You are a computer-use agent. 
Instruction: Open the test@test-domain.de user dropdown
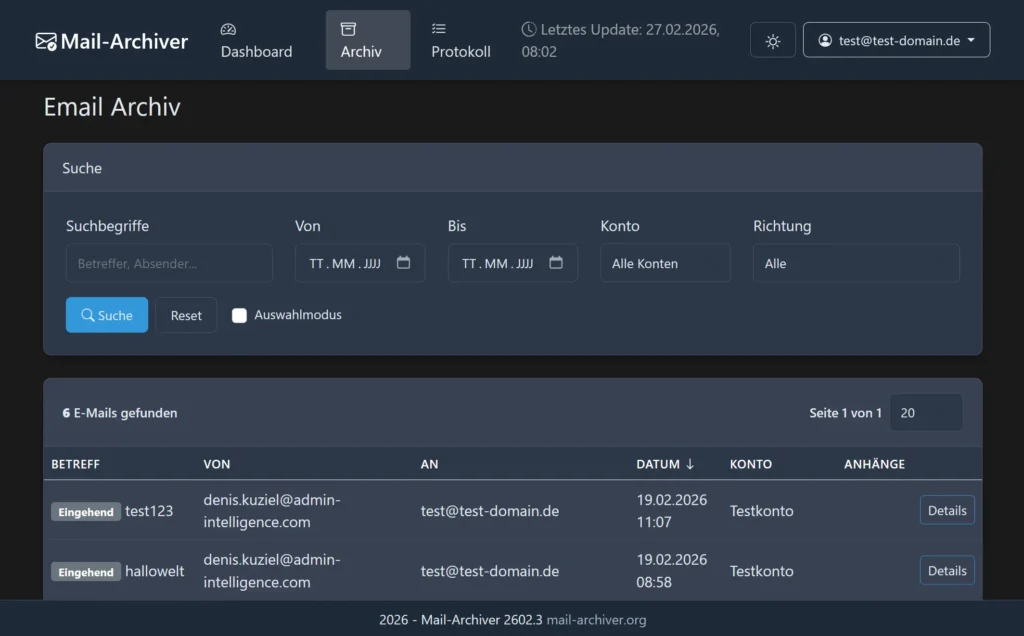pos(896,41)
